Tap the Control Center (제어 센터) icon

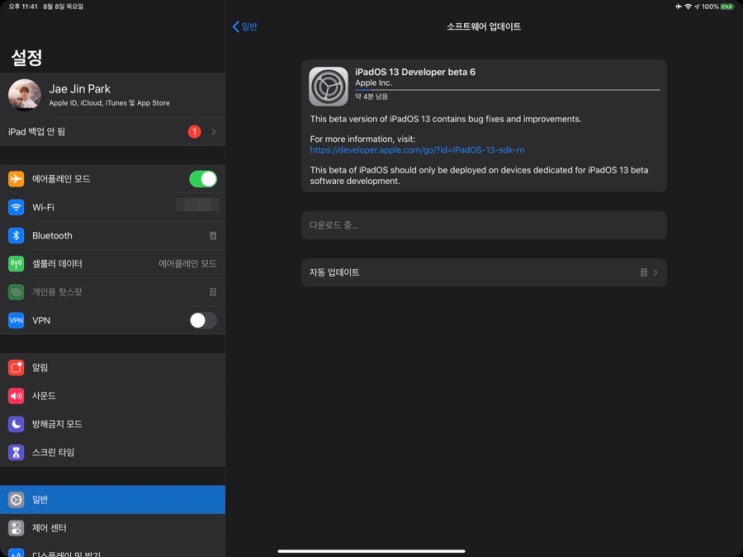click(16, 528)
